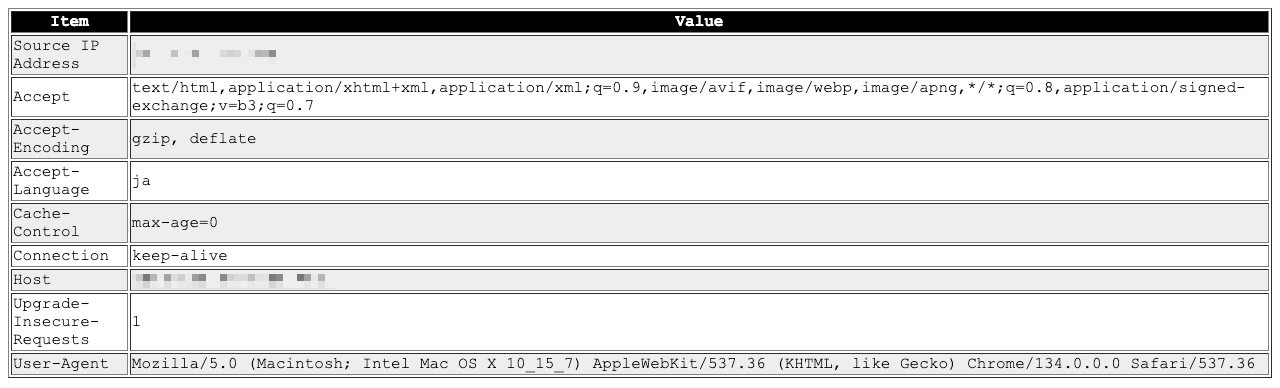Viewport: 1280px width, 388px height.
Task: Select the Accept-Language label cell
Action: [x=69, y=181]
